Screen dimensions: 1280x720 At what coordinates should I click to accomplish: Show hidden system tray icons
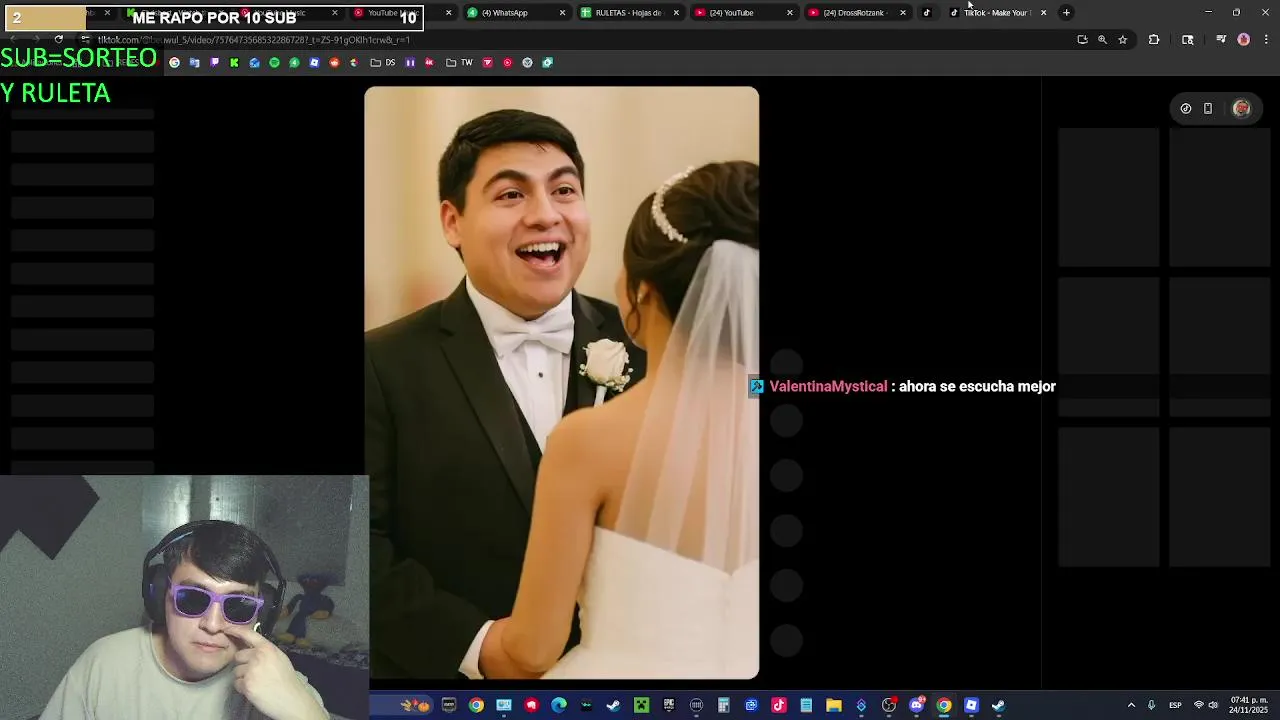1131,705
